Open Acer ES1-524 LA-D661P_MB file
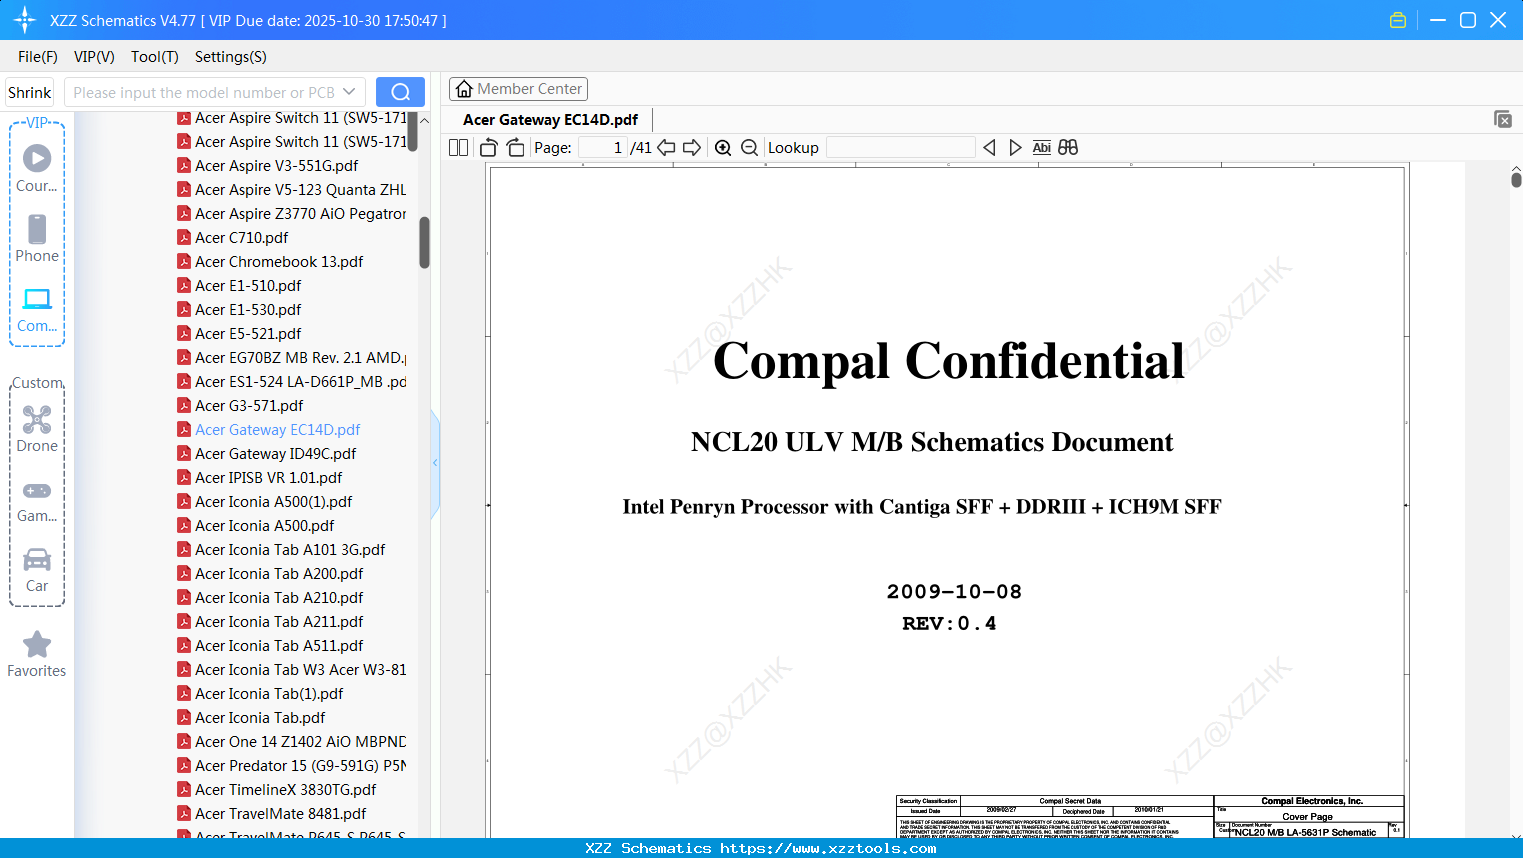 click(292, 382)
